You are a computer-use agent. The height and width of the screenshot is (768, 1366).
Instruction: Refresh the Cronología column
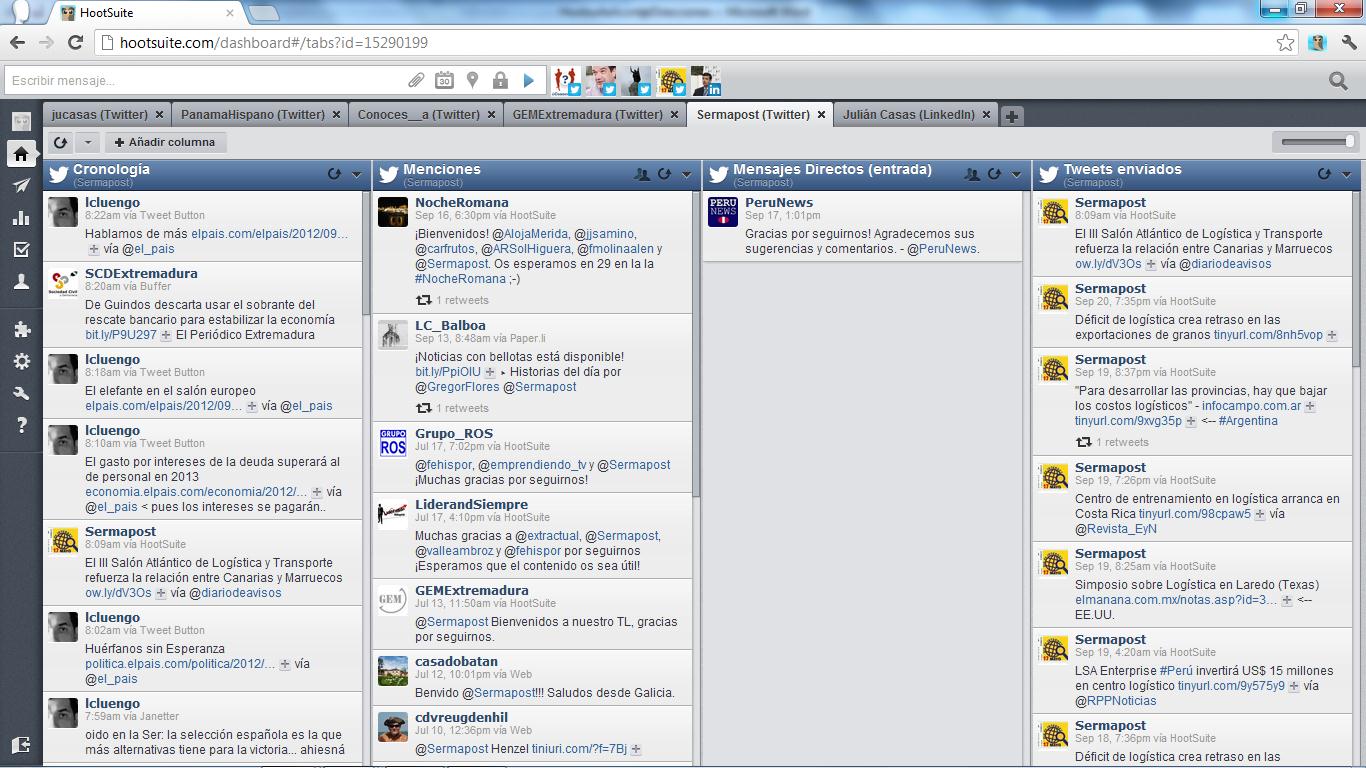335,174
